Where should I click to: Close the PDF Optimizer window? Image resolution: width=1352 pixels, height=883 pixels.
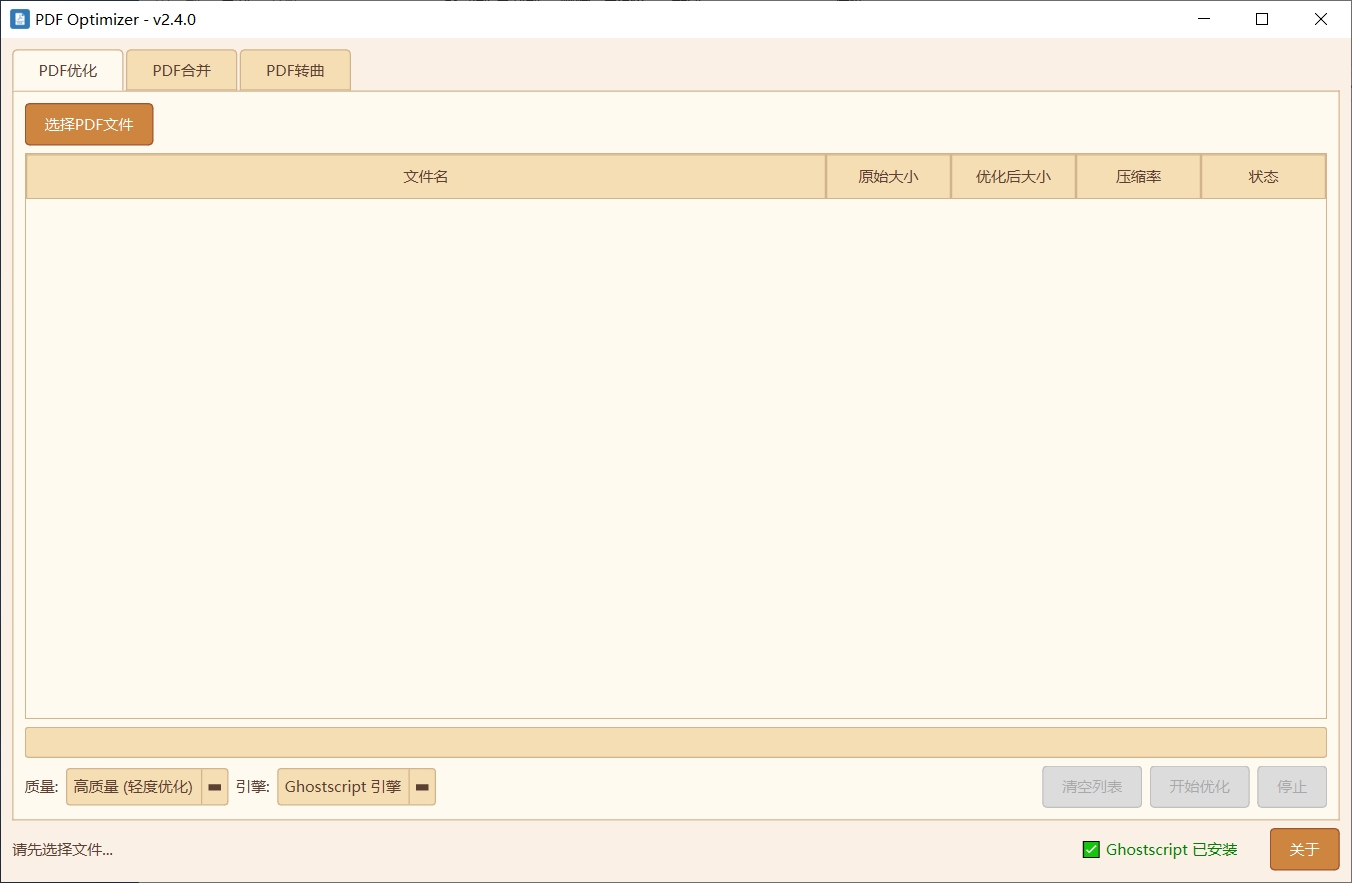click(x=1320, y=19)
